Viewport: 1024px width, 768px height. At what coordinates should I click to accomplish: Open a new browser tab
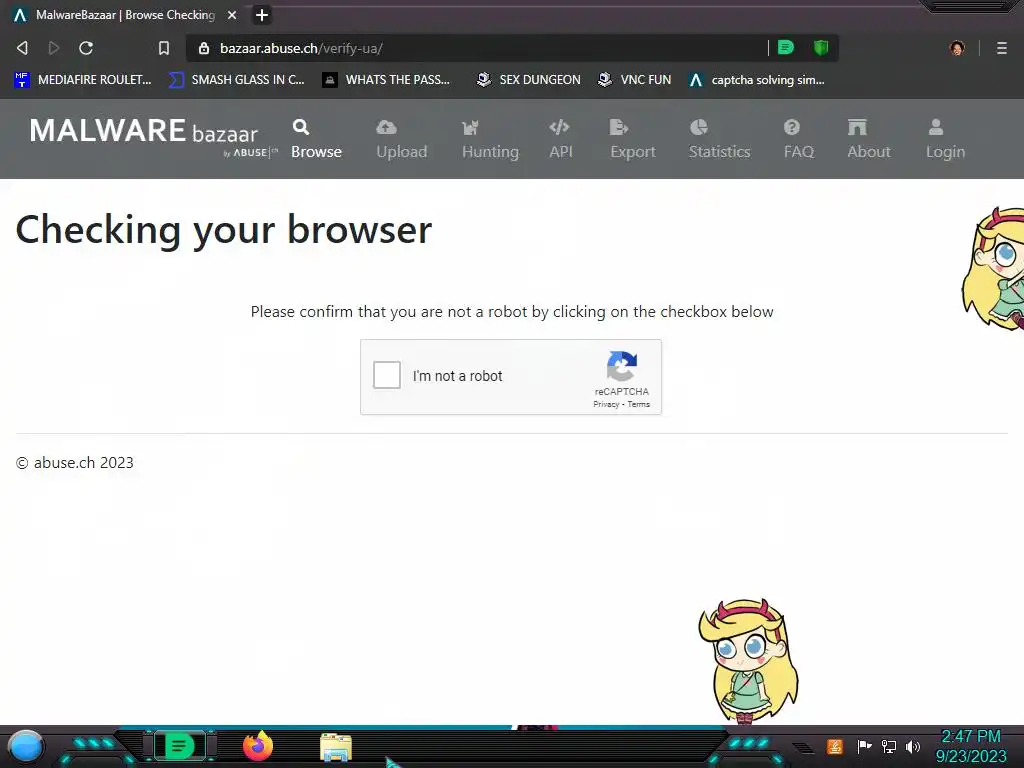pos(262,14)
